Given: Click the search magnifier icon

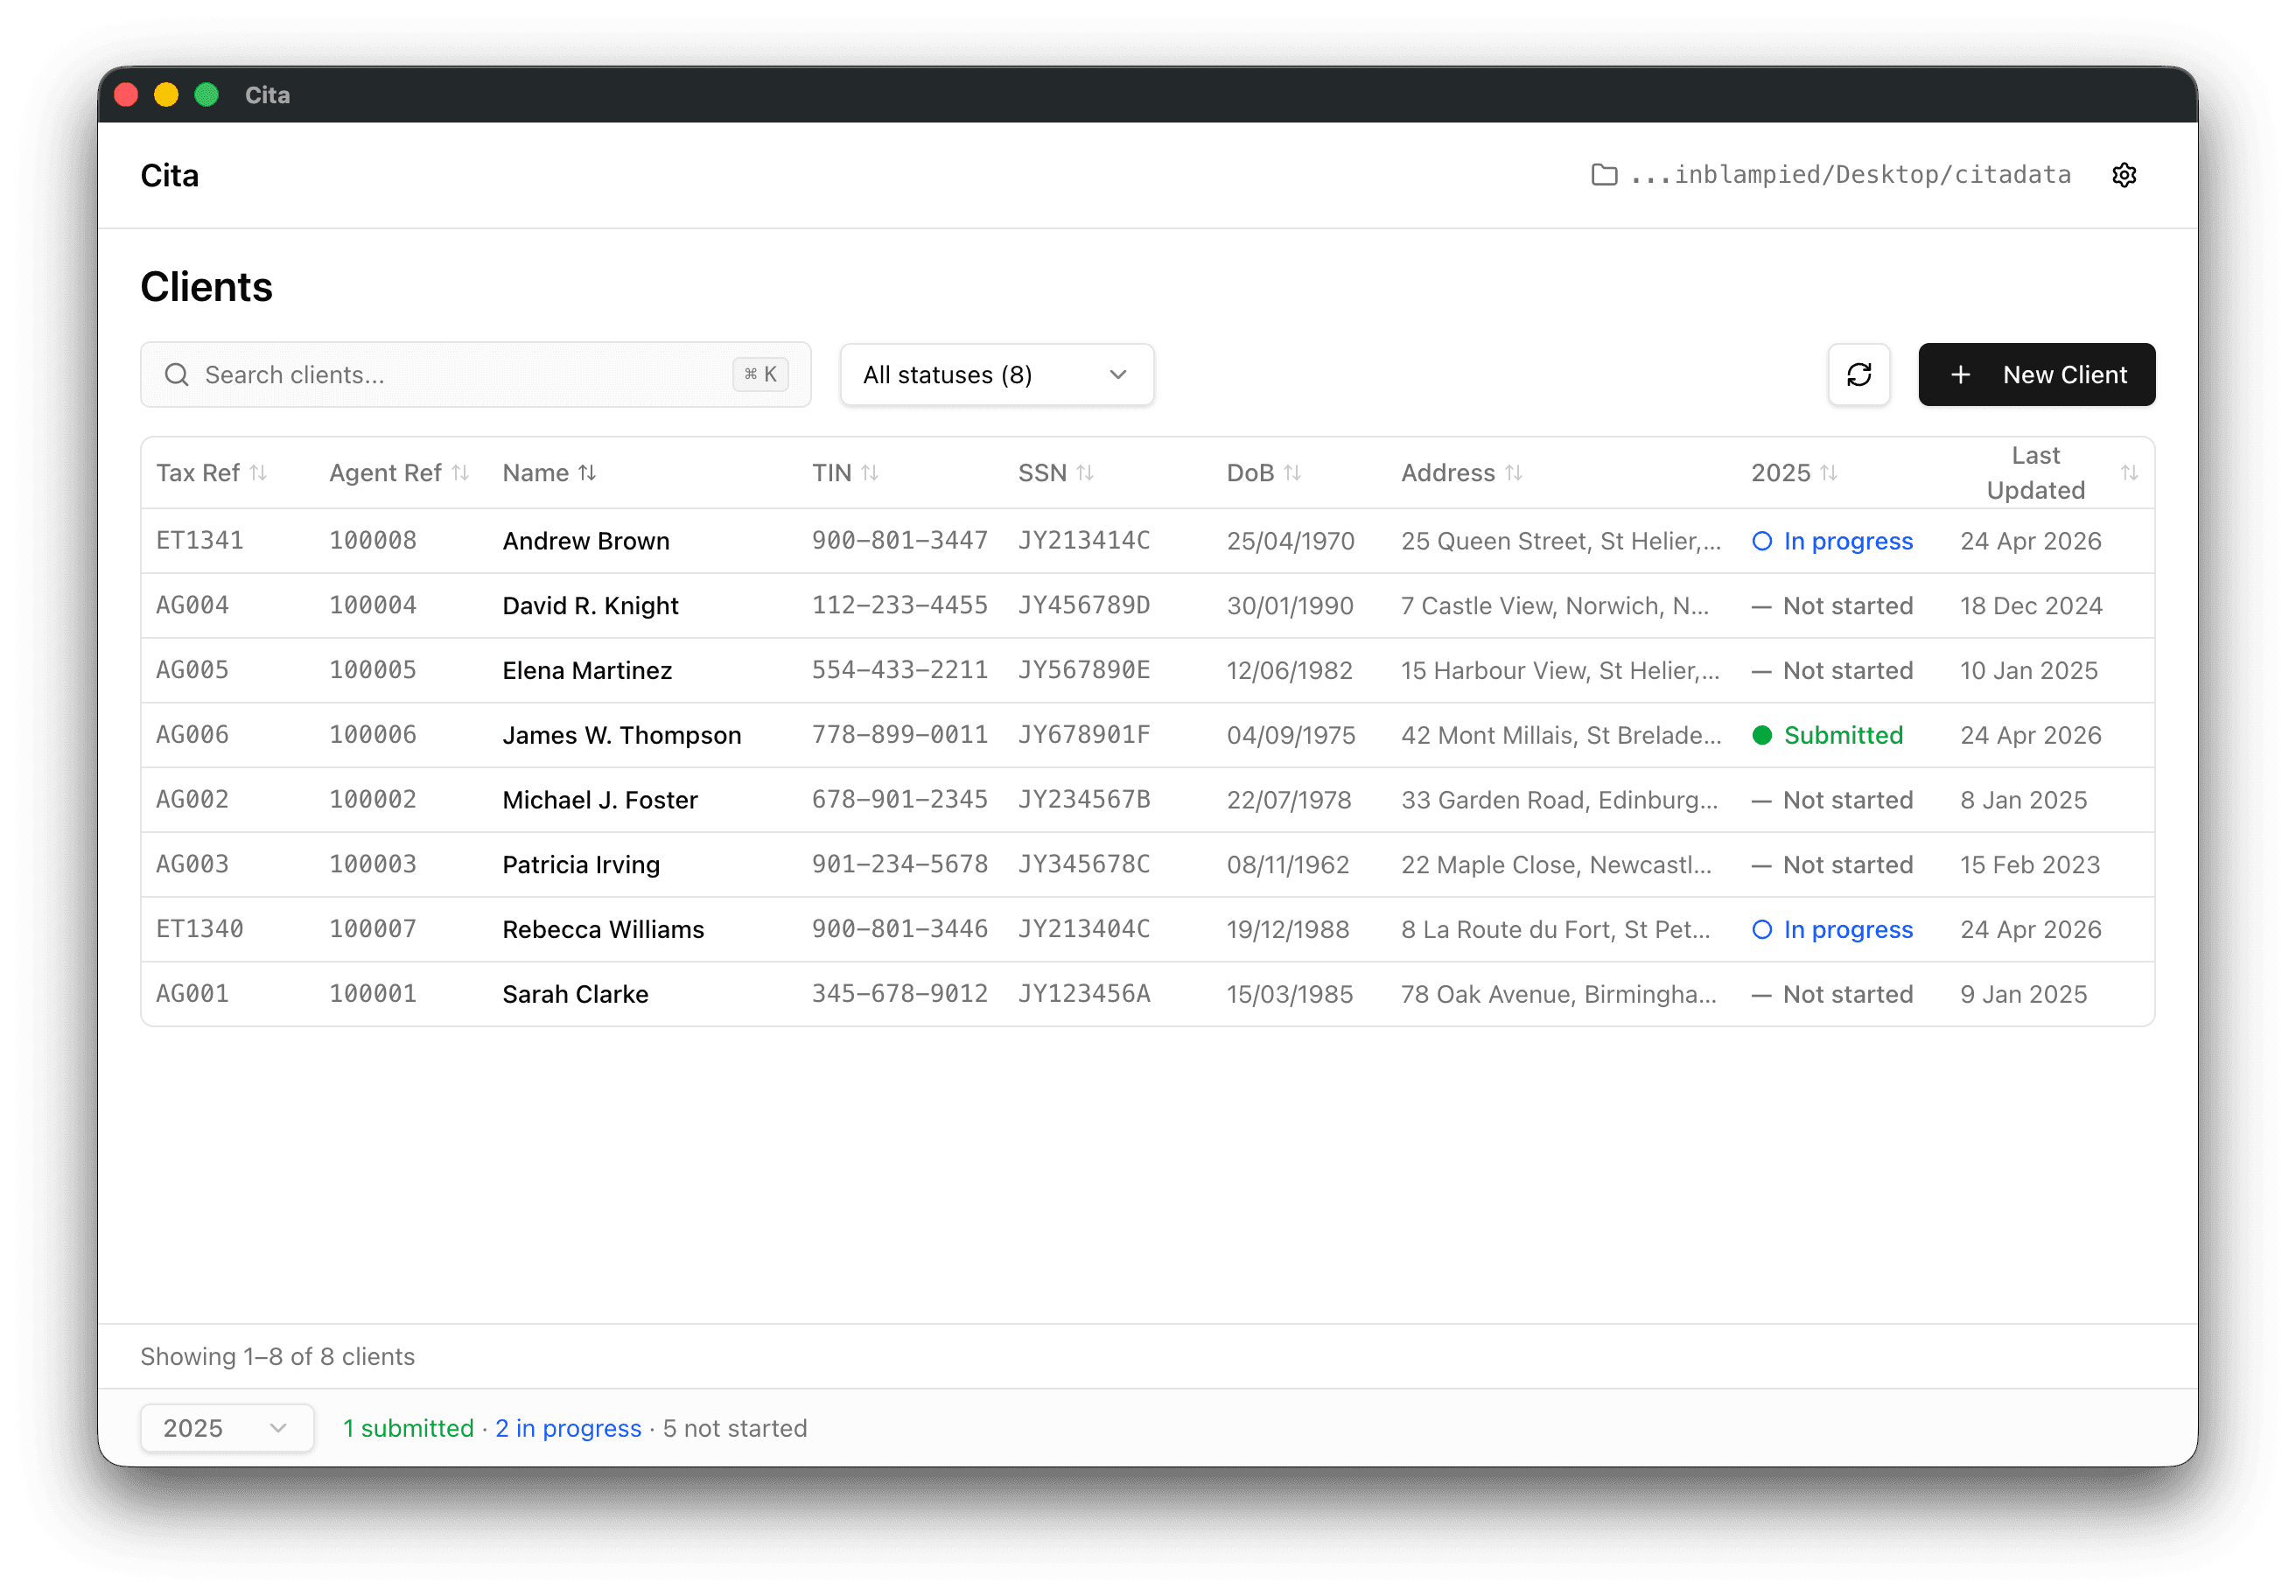Looking at the screenshot, I should (x=177, y=375).
